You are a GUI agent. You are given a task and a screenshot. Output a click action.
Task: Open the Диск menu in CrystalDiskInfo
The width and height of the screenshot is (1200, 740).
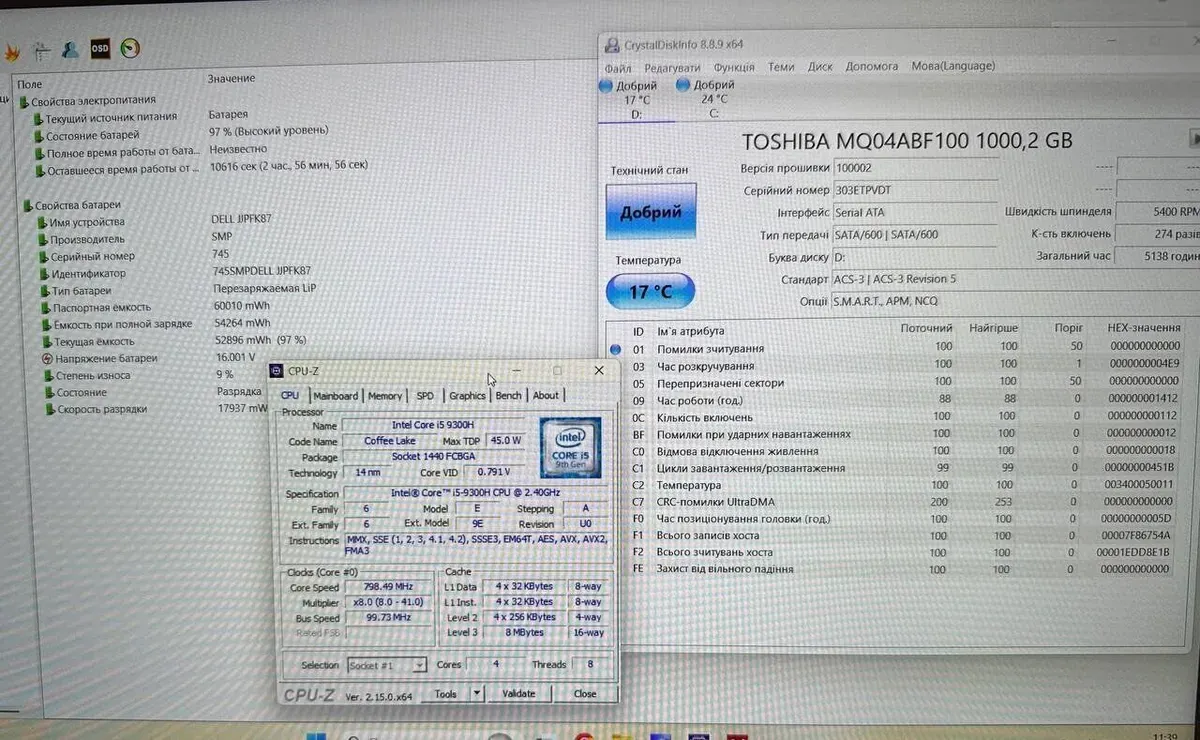tap(820, 66)
